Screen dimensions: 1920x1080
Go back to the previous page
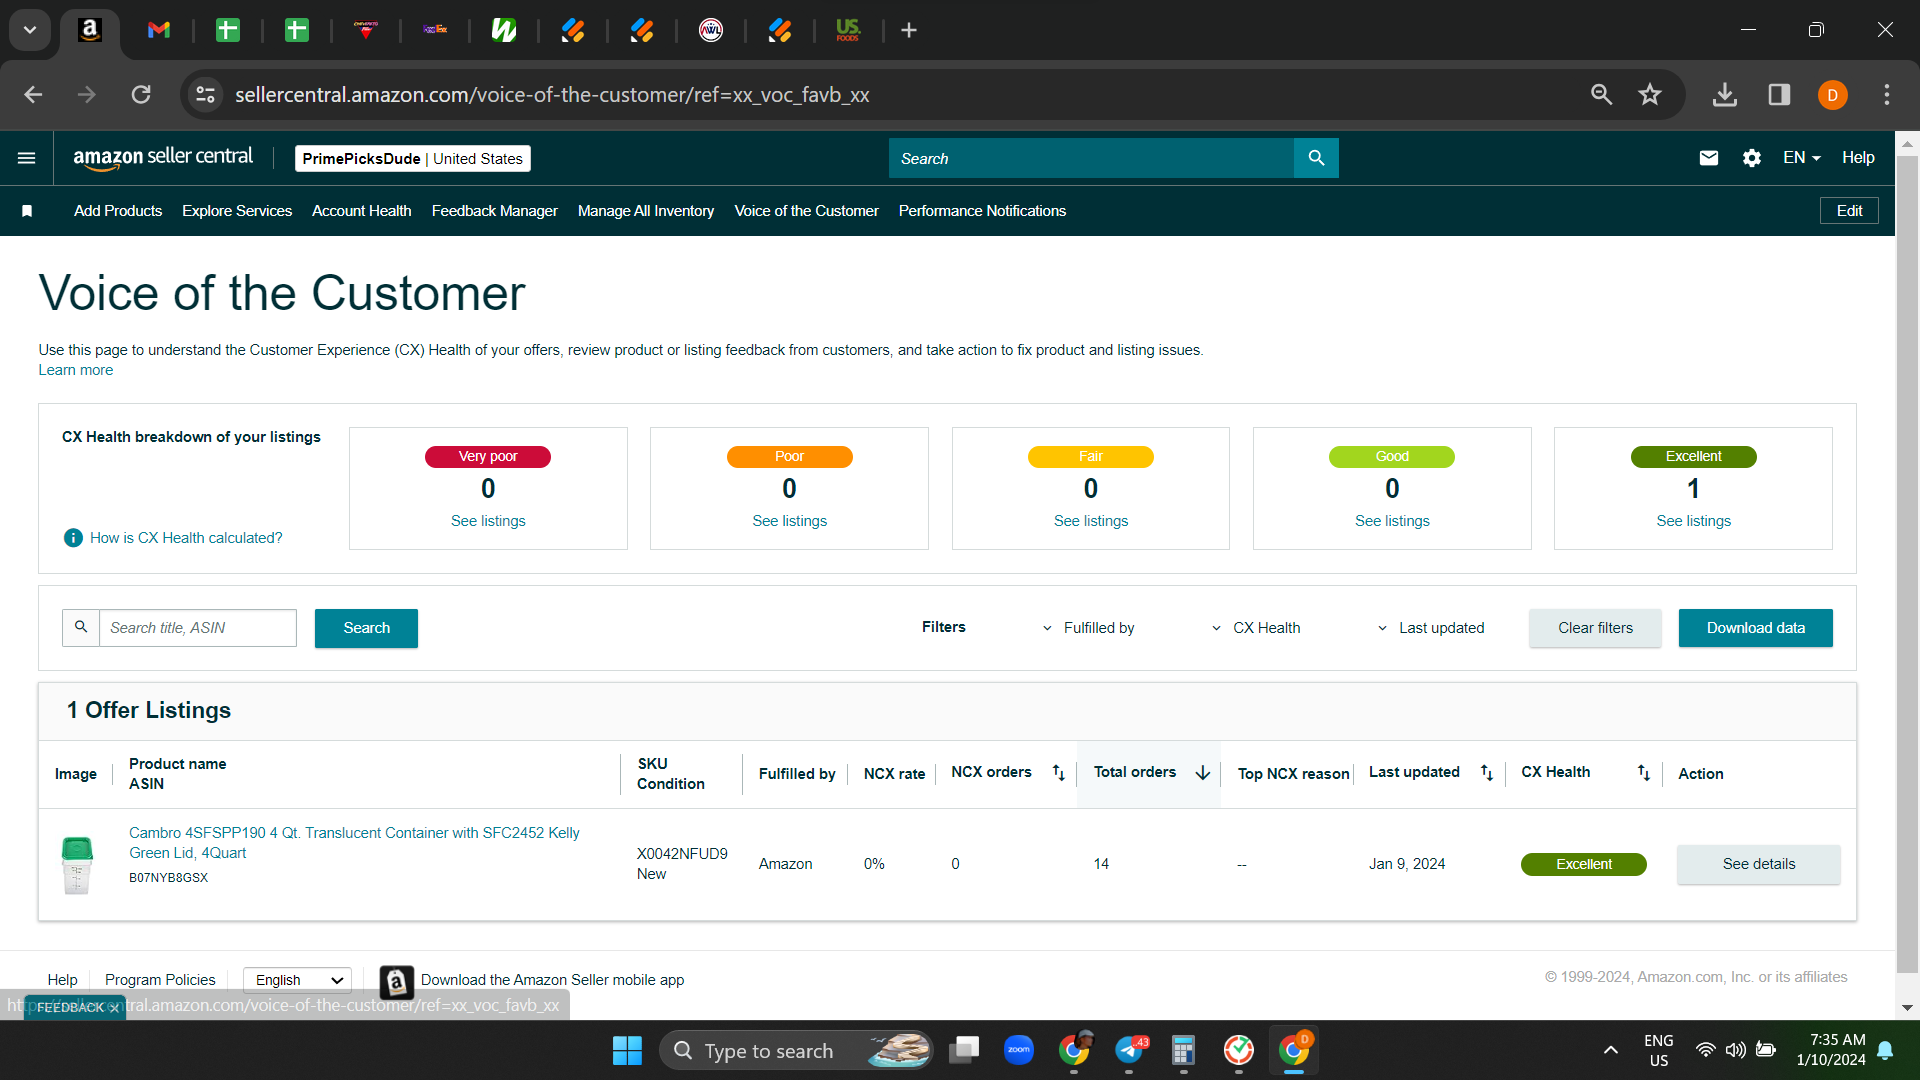(33, 95)
